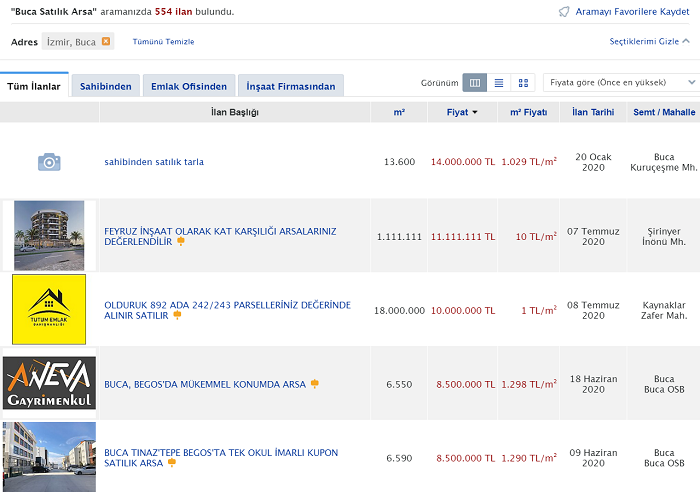
Task: Select the column table view toggle
Action: point(475,83)
